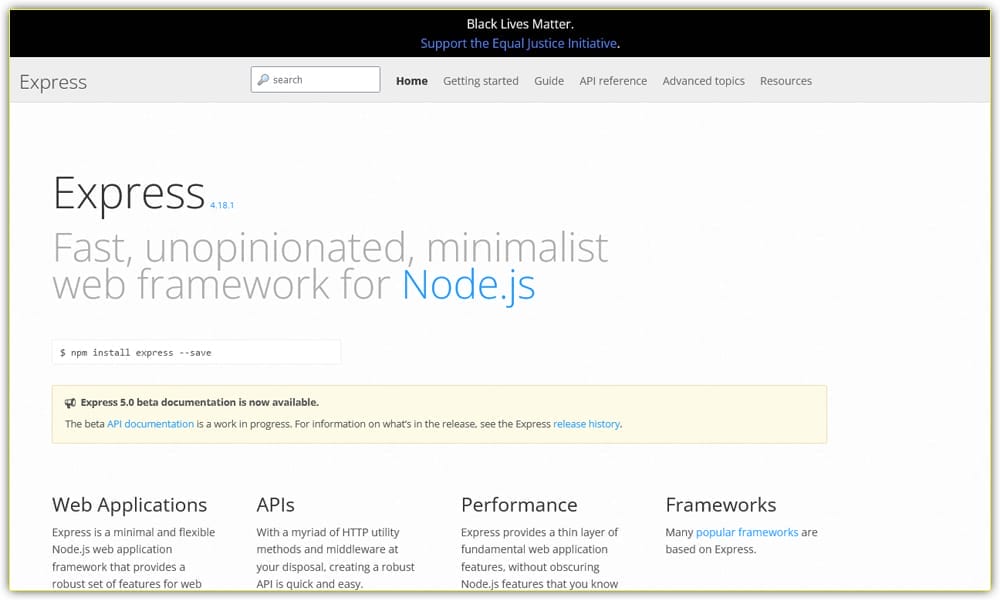View the Express release history link
1000x600 pixels.
click(587, 423)
